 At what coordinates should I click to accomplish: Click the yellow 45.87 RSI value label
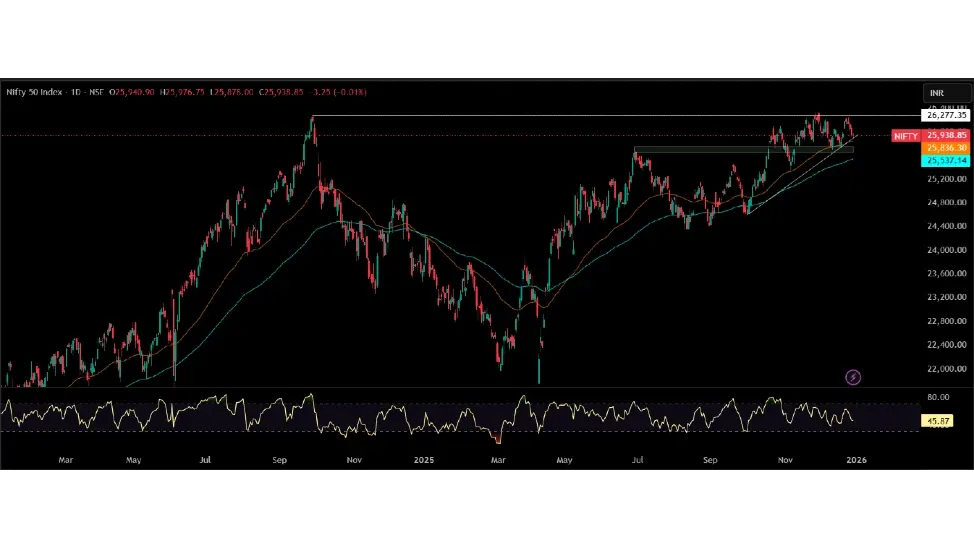[x=938, y=421]
